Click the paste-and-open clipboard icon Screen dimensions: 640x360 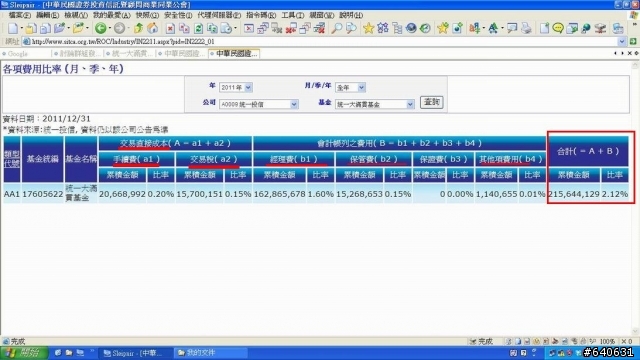(31, 28)
